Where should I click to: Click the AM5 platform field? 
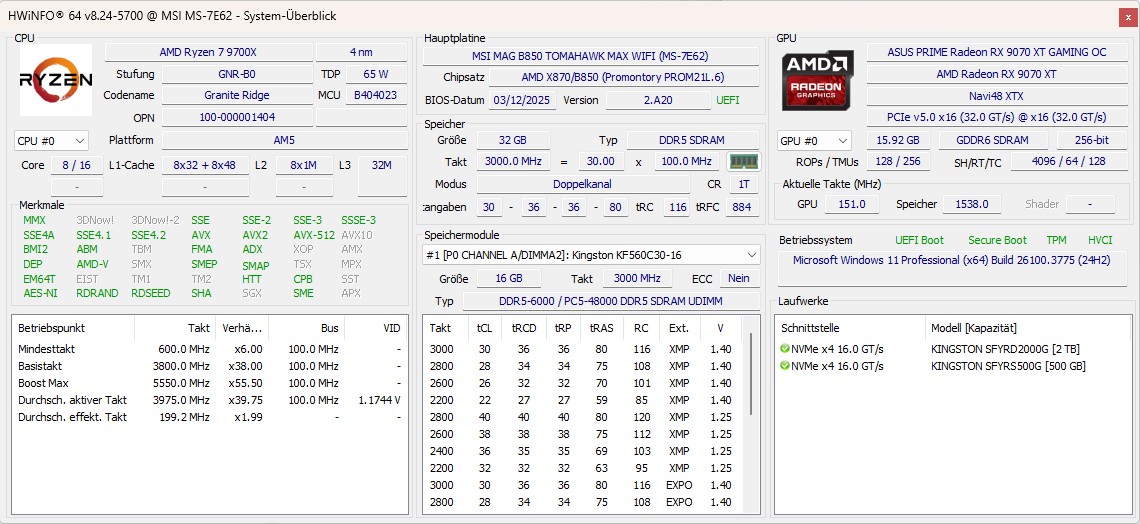[x=284, y=140]
